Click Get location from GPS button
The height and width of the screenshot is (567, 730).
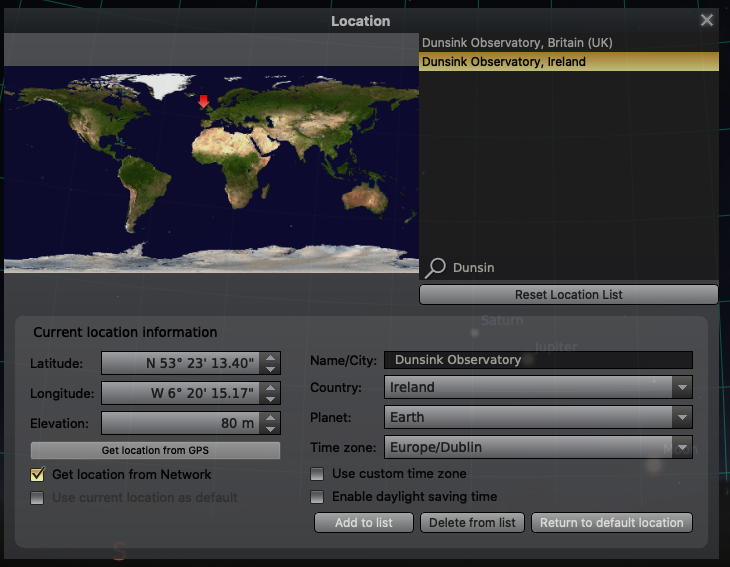coord(155,450)
